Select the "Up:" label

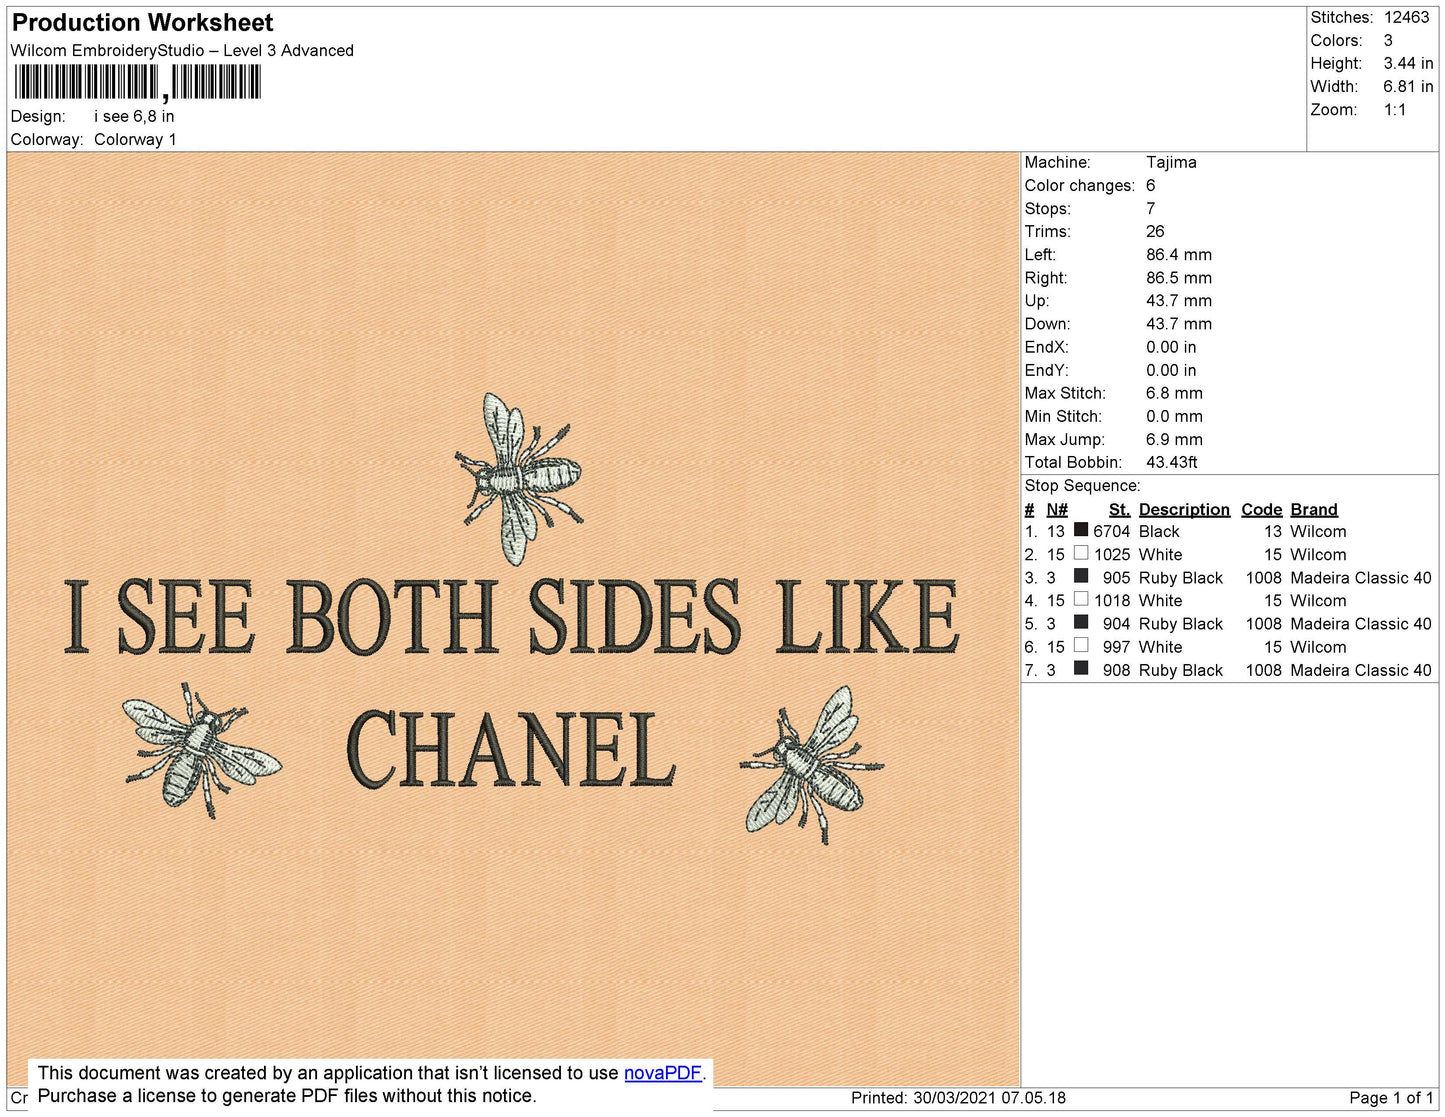pyautogui.click(x=1037, y=301)
